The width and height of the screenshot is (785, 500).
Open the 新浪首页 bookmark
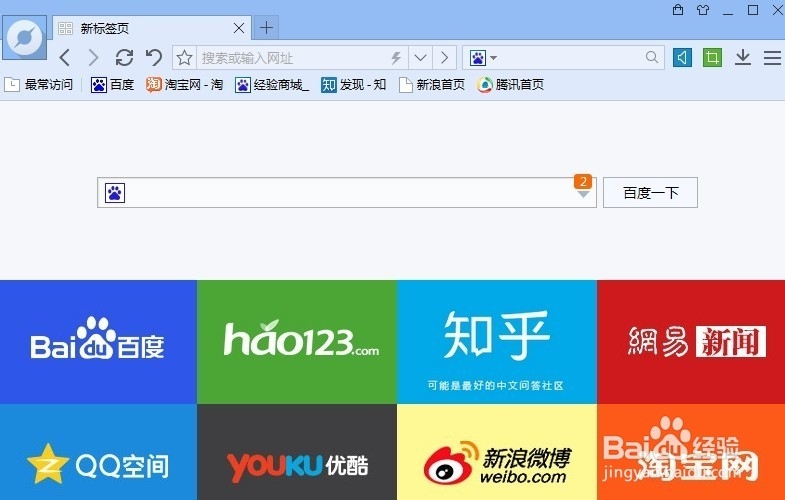[432, 85]
